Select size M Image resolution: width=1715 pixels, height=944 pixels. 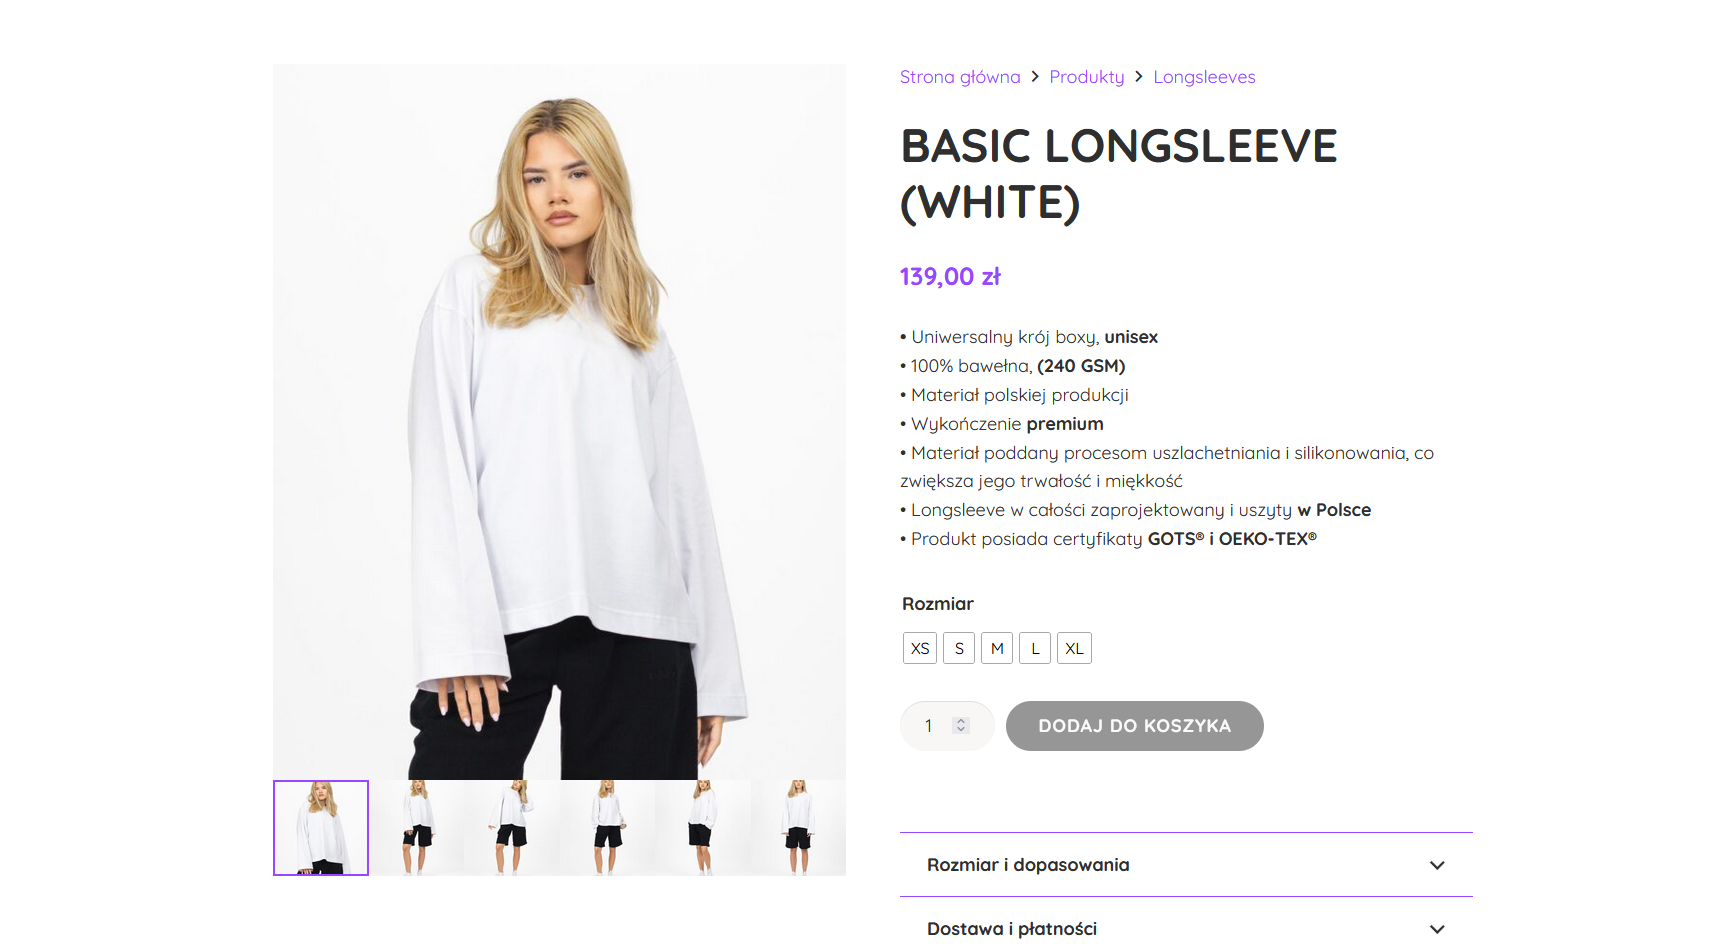997,648
